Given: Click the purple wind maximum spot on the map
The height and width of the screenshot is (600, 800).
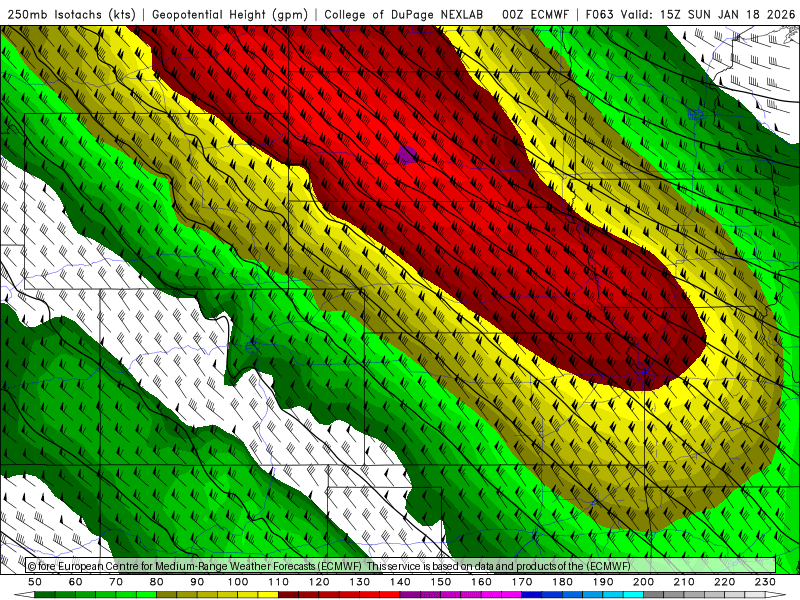Looking at the screenshot, I should pos(407,155).
